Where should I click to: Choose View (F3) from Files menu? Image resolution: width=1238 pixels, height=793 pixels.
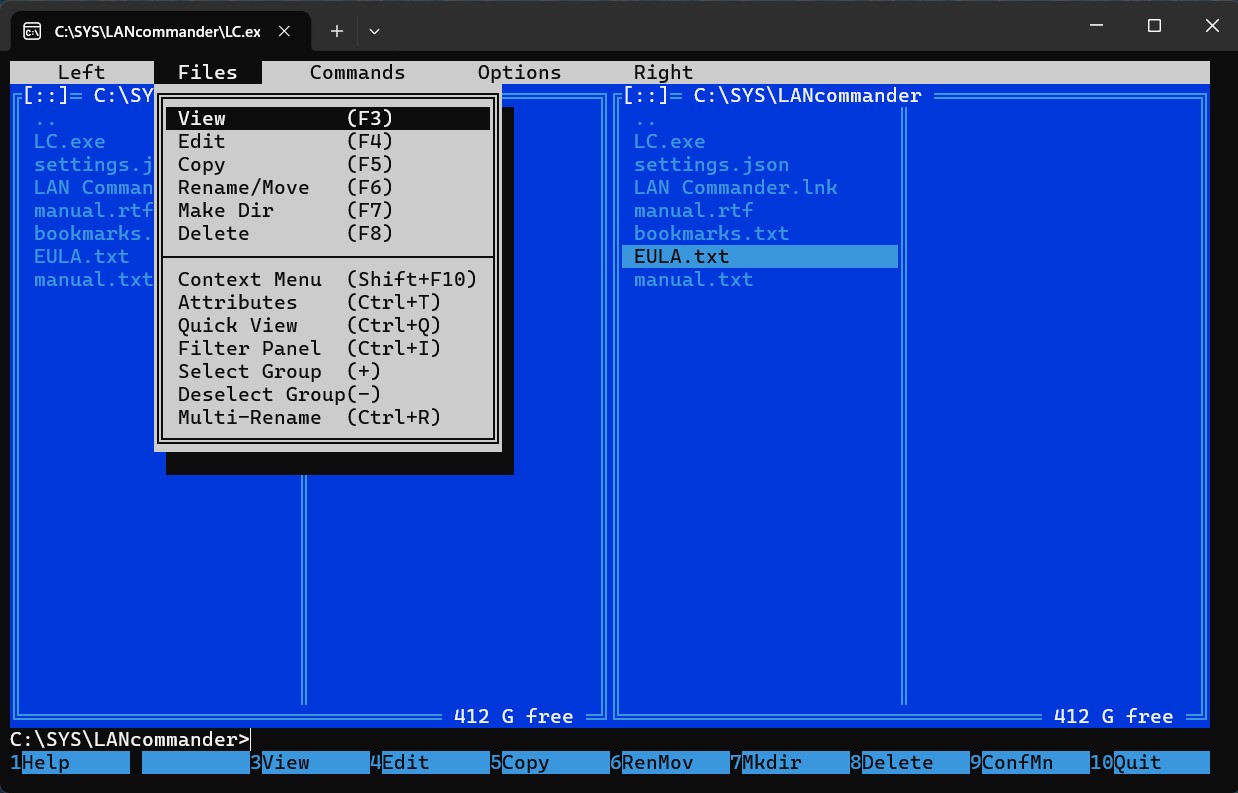pyautogui.click(x=328, y=118)
